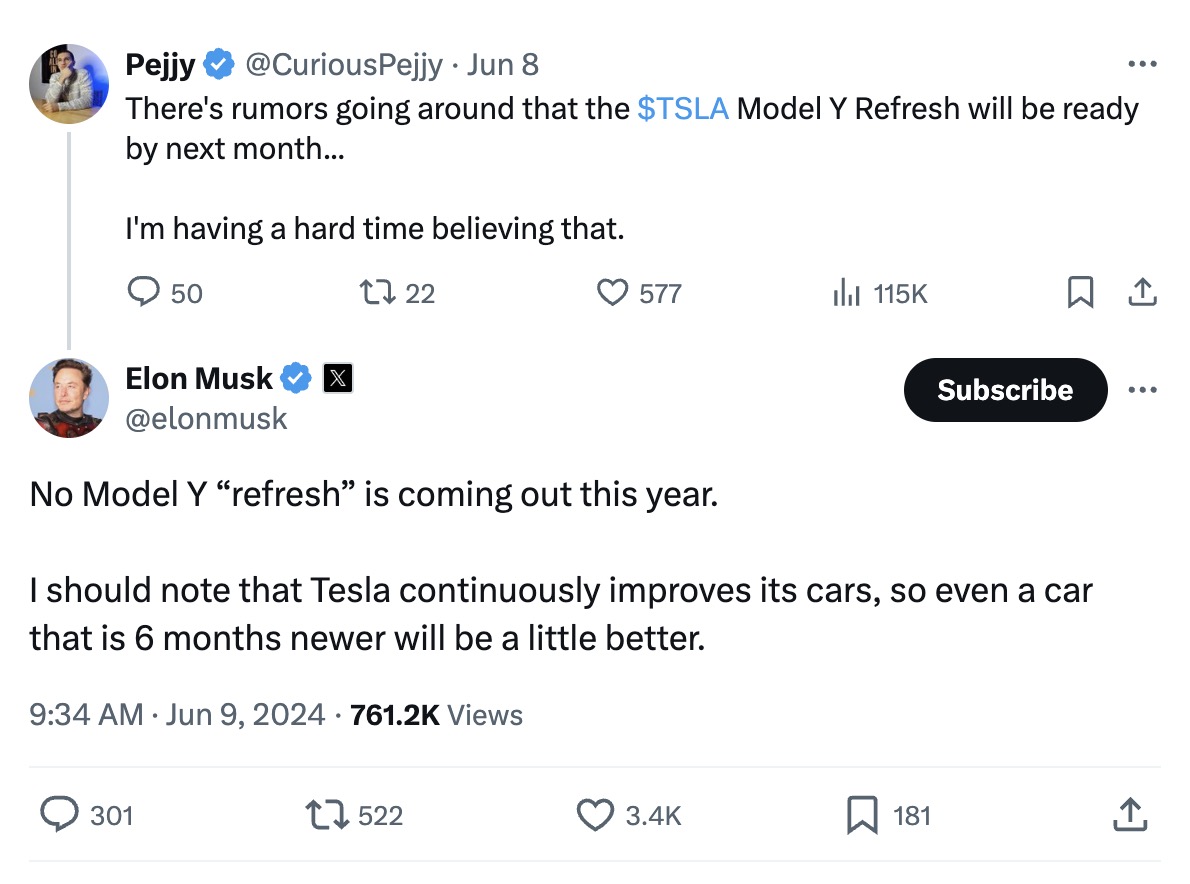1190x884 pixels.
Task: Open Elon Musk's profile picture
Action: (x=68, y=398)
